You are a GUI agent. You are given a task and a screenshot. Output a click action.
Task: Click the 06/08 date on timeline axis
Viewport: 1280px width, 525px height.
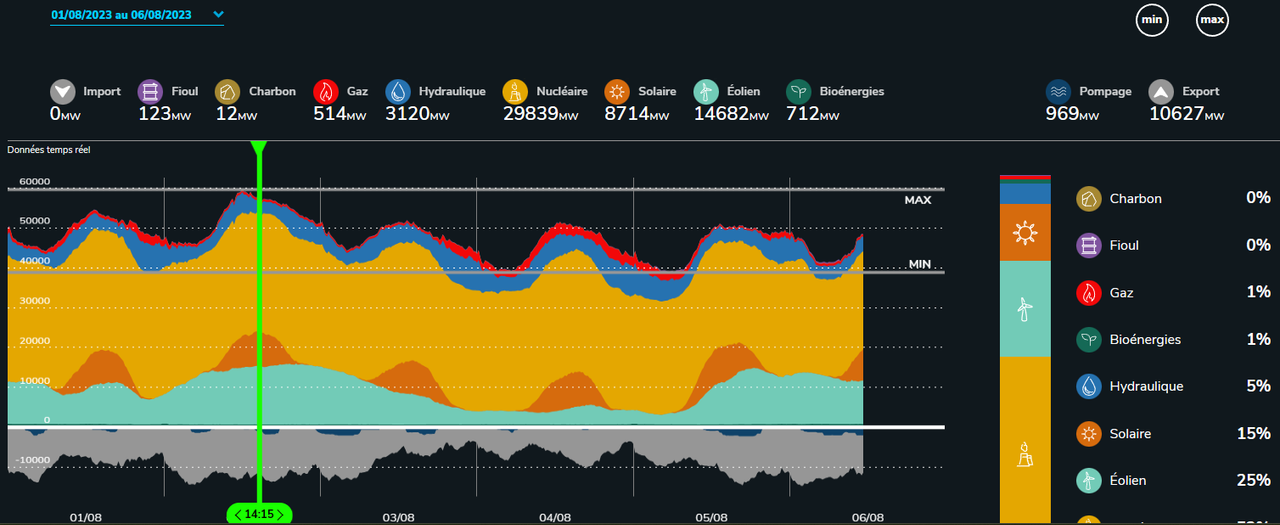click(867, 518)
